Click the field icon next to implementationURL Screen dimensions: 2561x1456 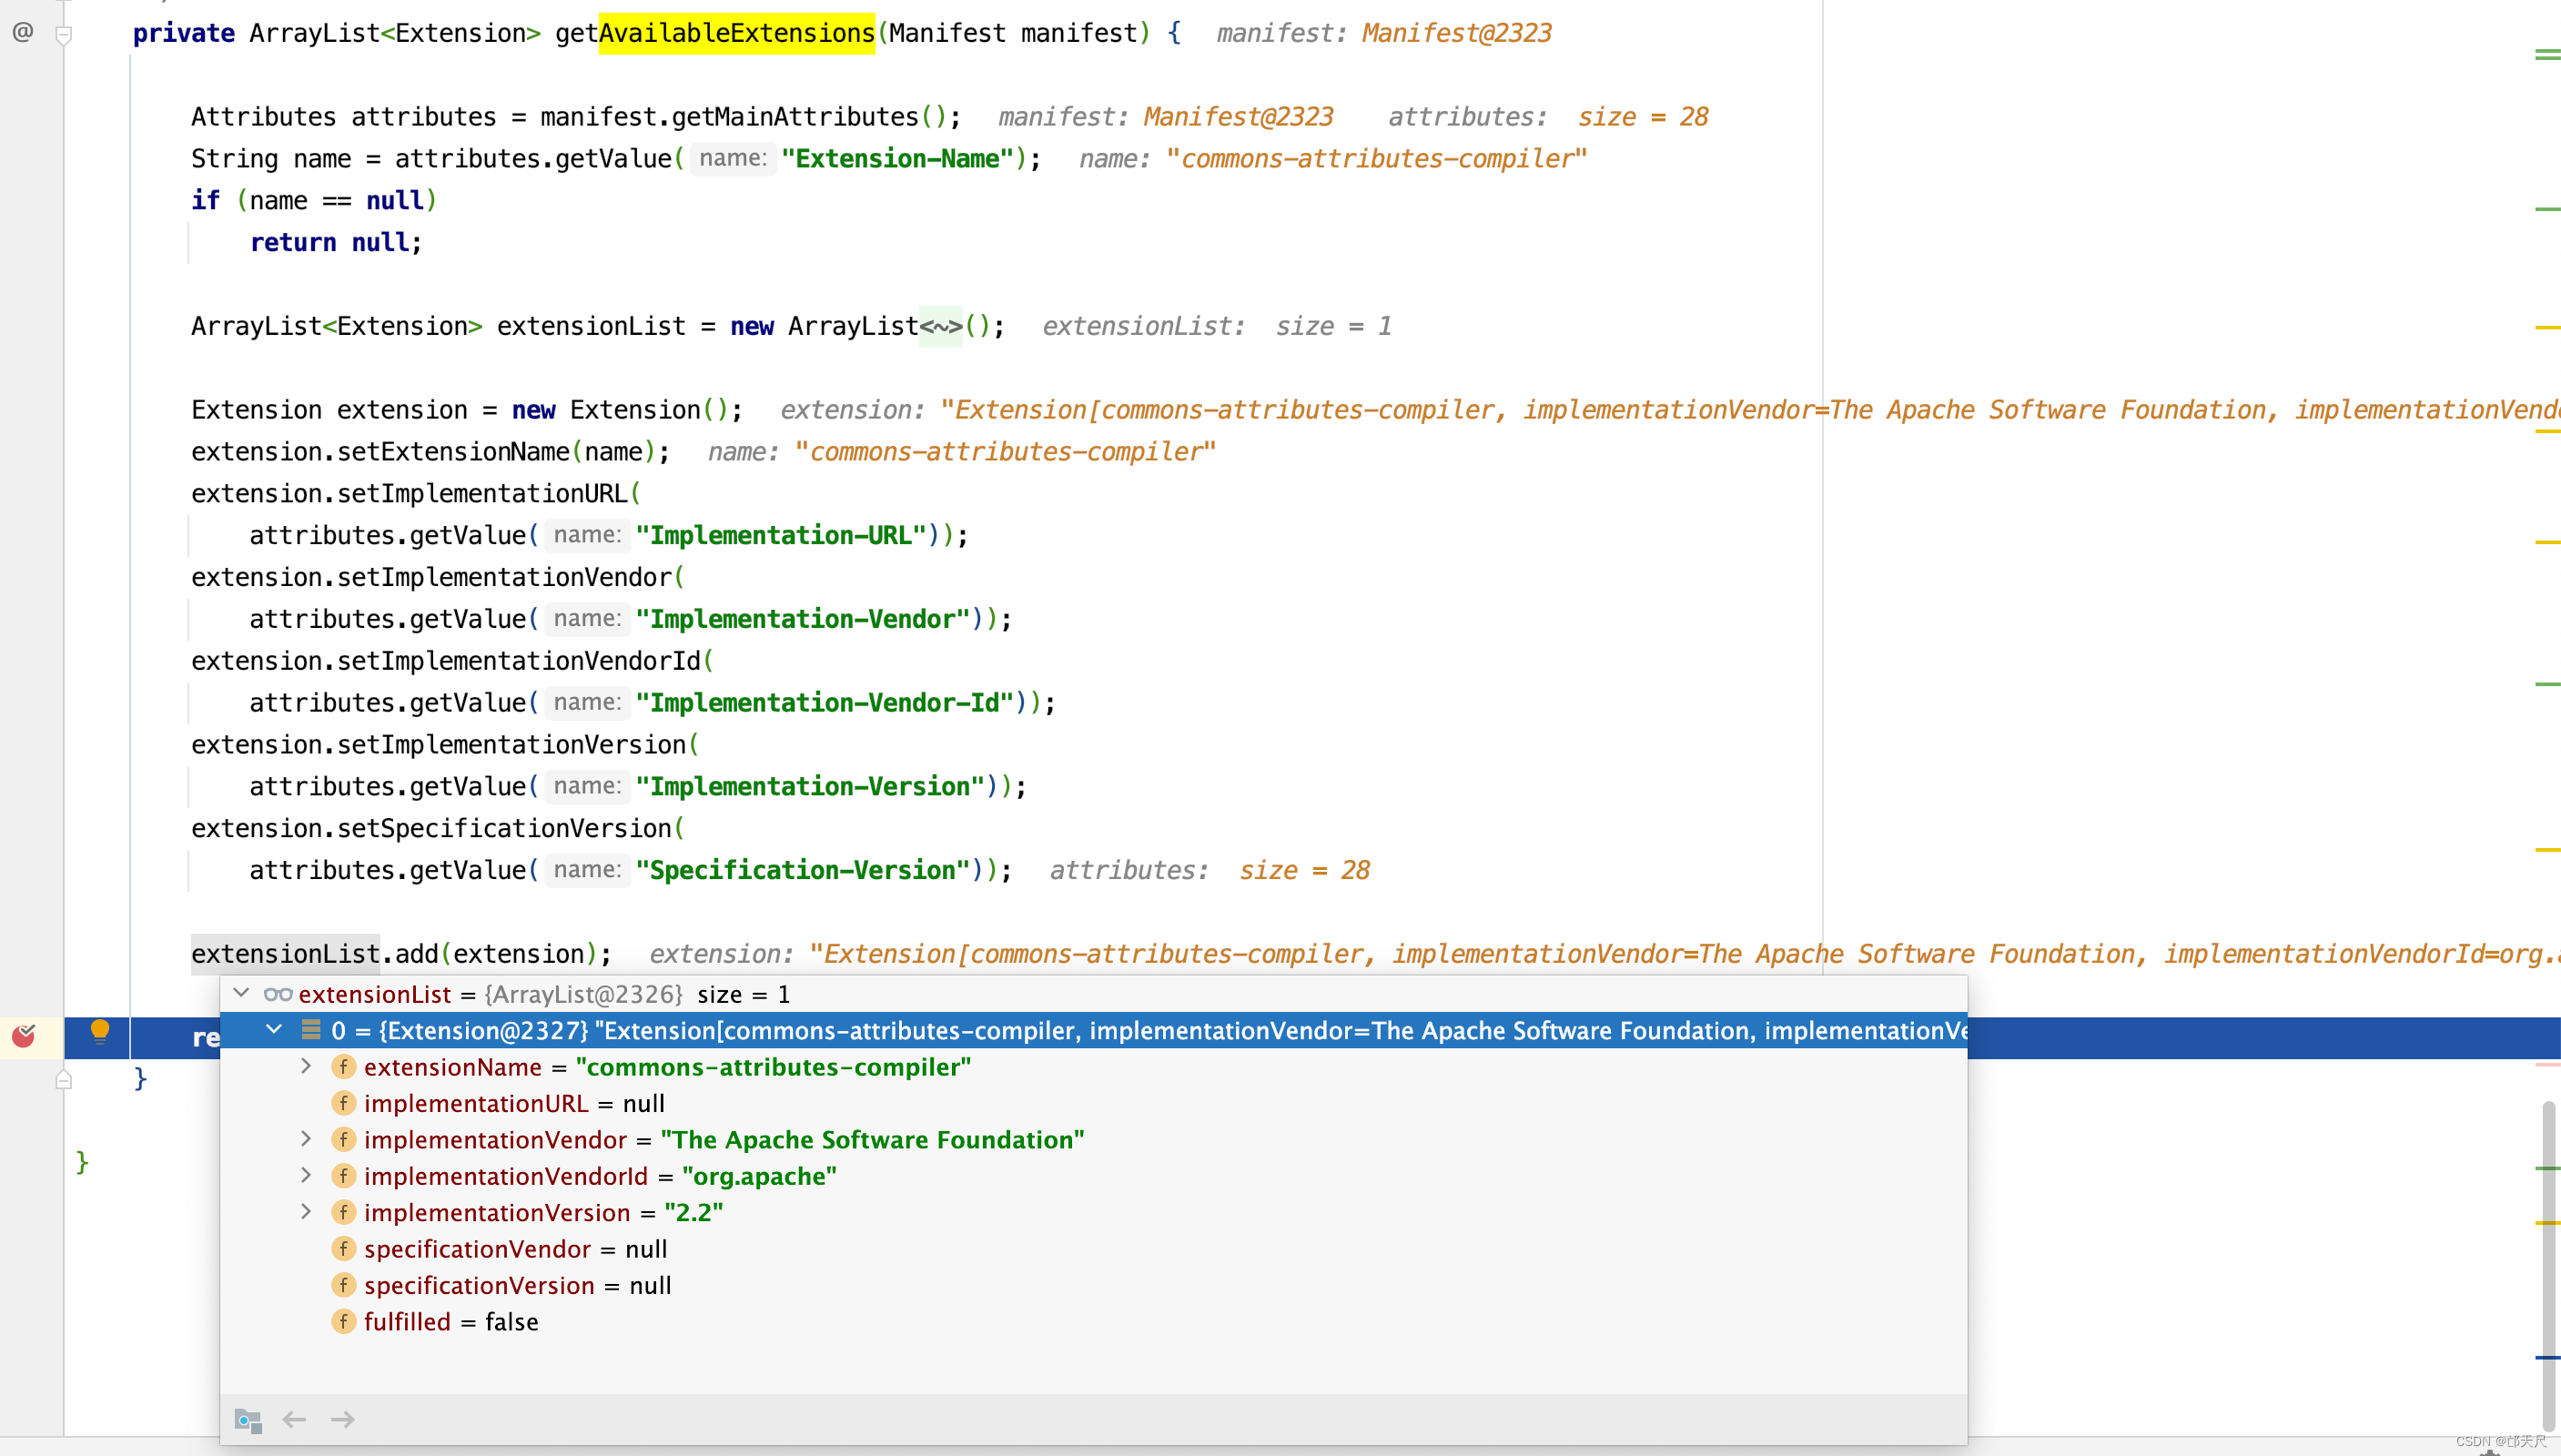[343, 1103]
